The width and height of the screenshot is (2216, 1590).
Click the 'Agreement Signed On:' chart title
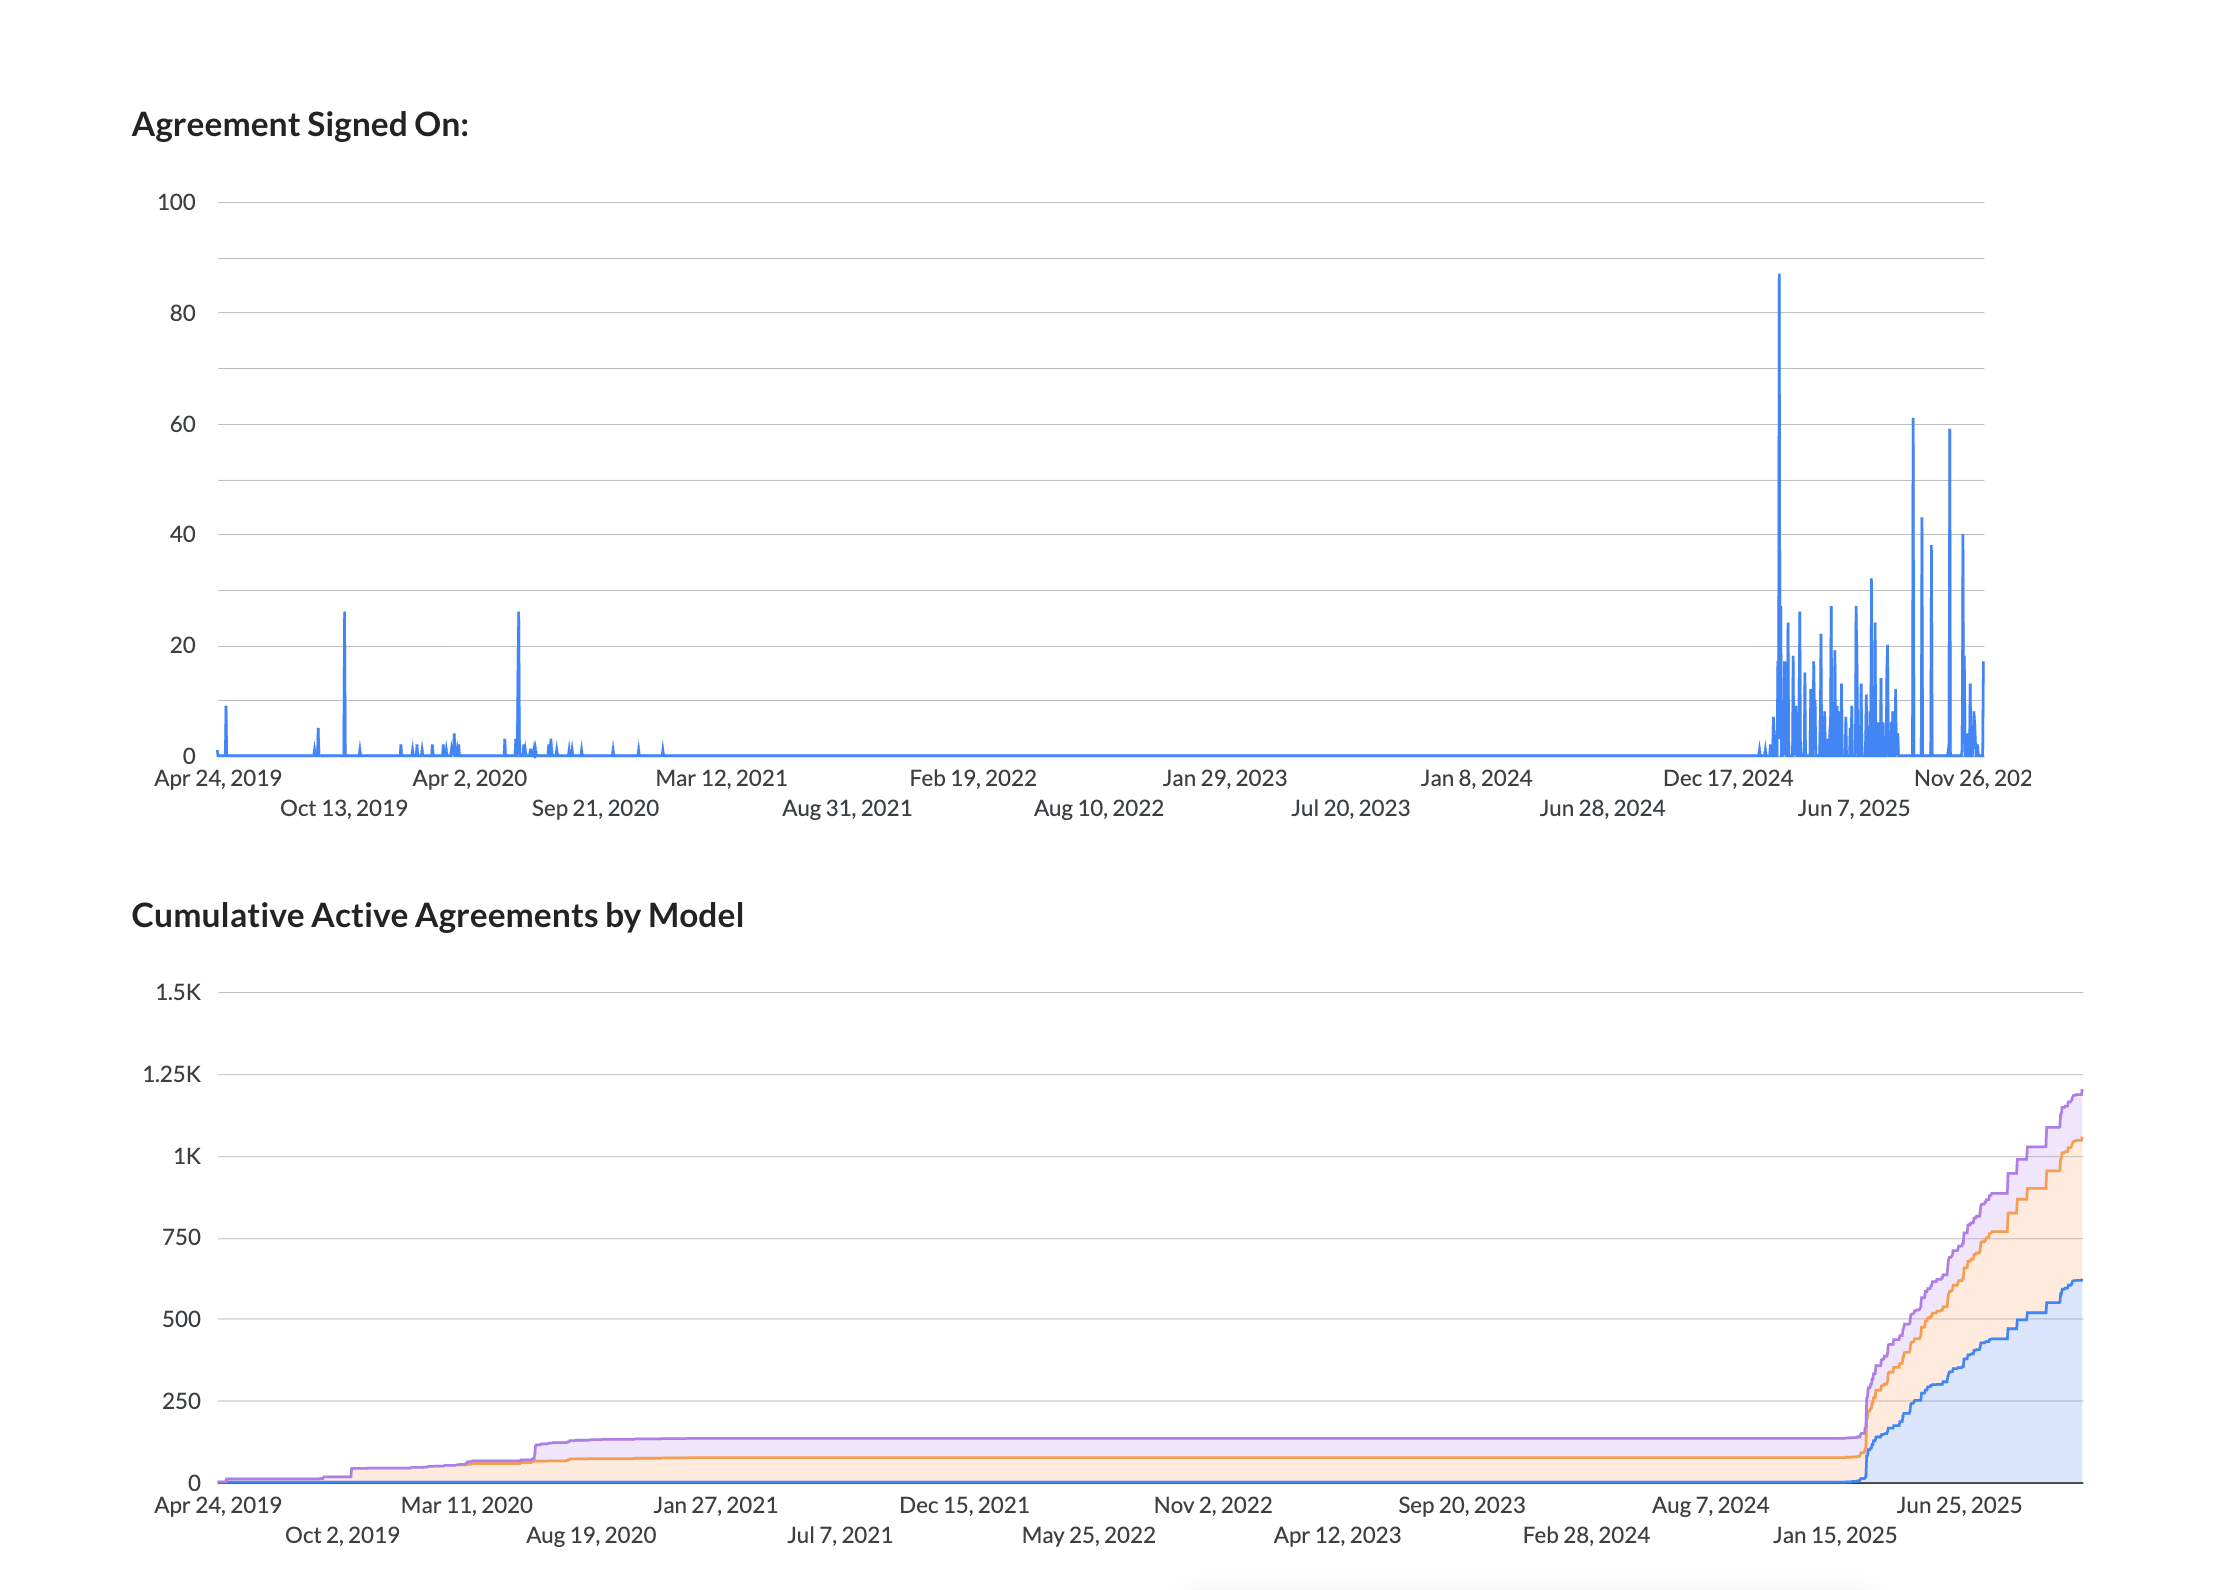point(300,125)
